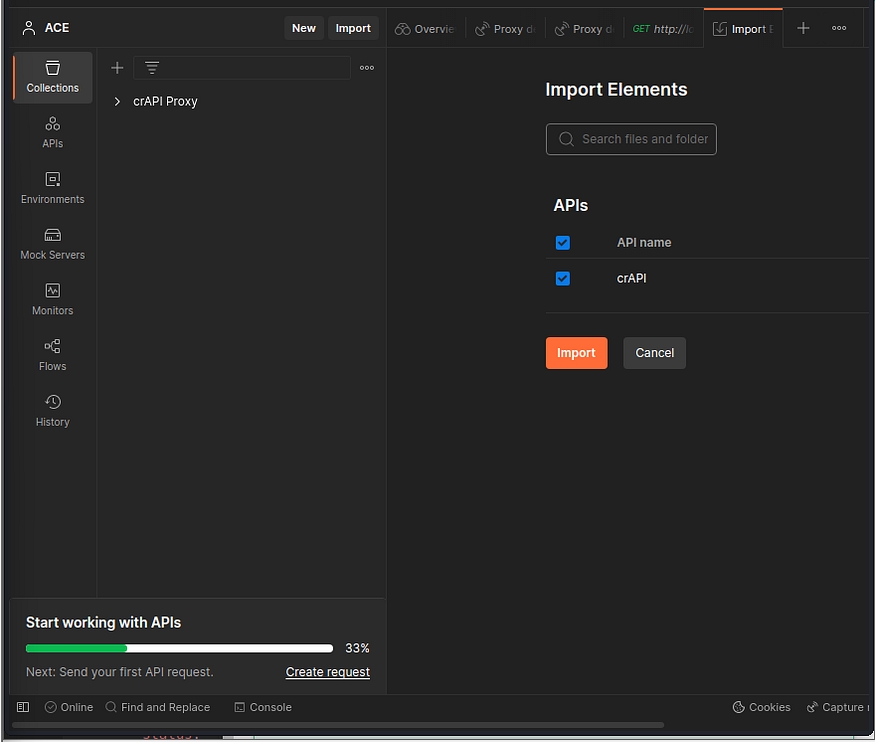Toggle the select-all API name checkbox
875x742 pixels.
pyautogui.click(x=562, y=243)
